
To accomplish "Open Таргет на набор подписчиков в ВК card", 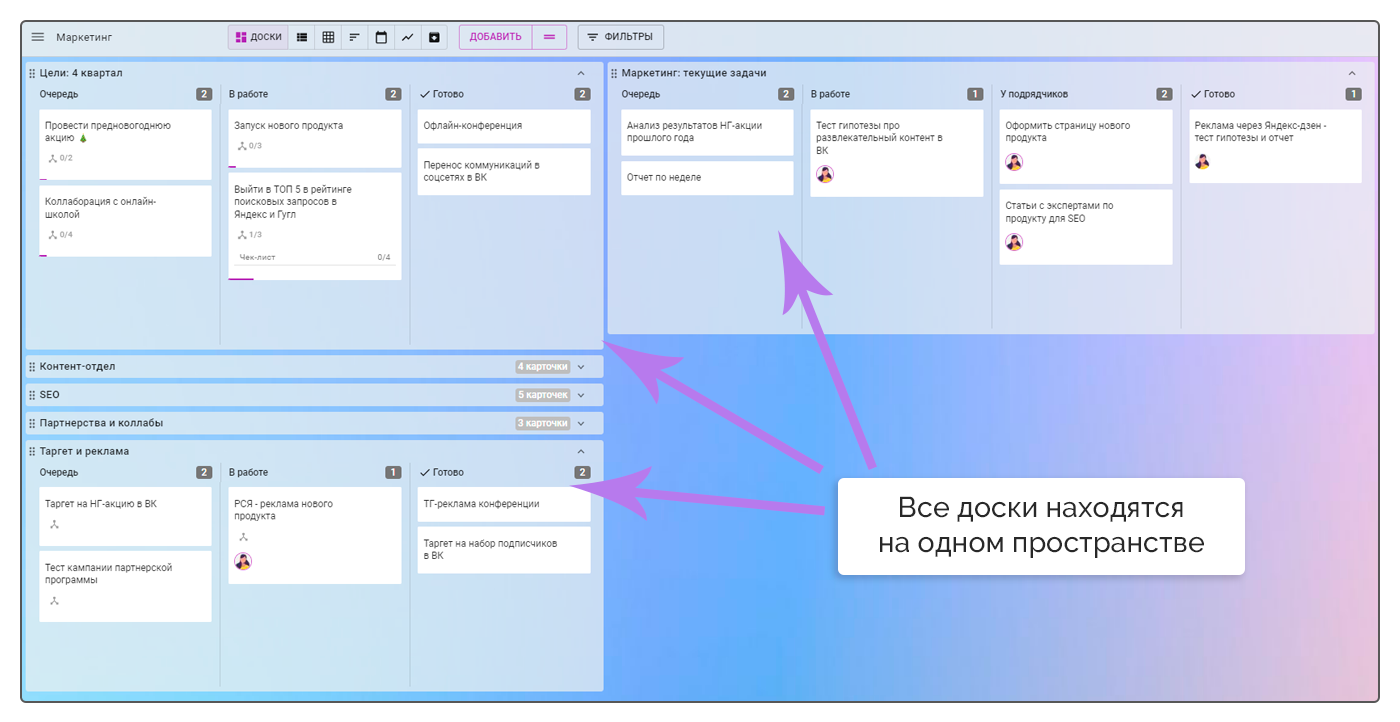I will (x=504, y=550).
